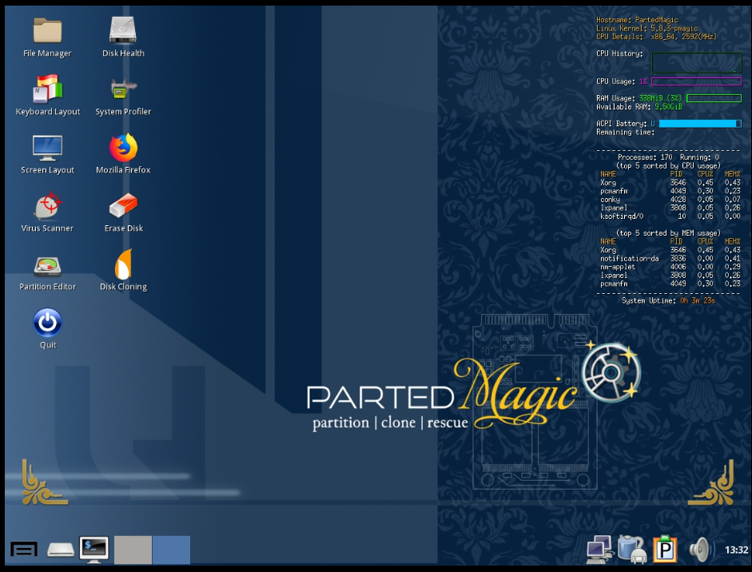Open the terminal from the taskbar
The image size is (752, 572).
pos(94,549)
